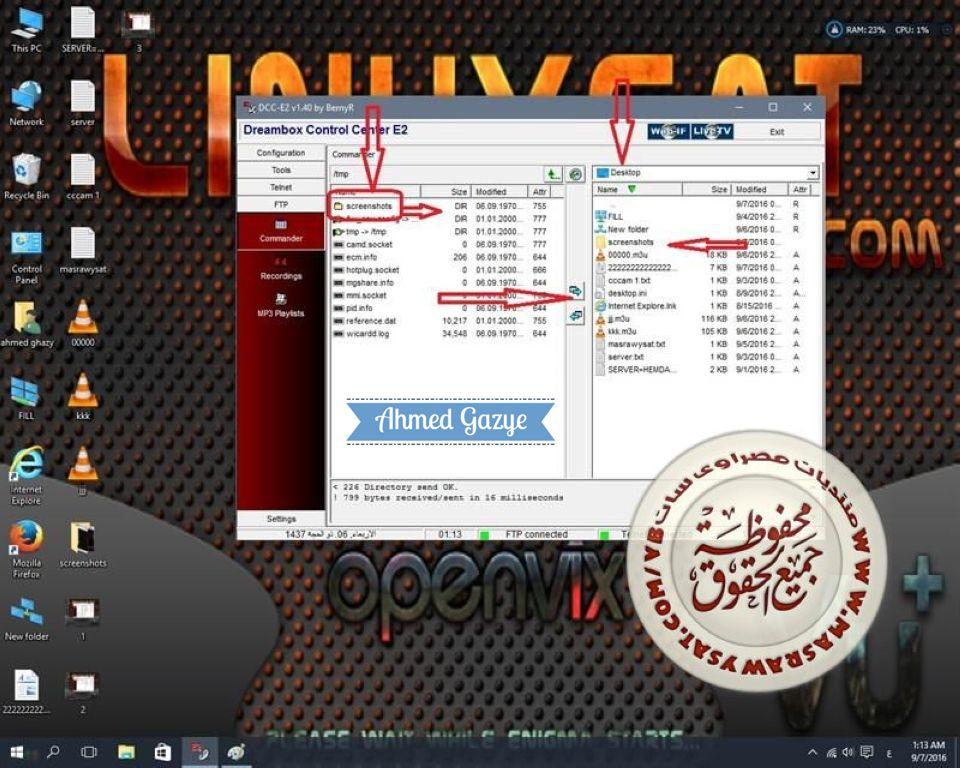Open Task View from the taskbar
The height and width of the screenshot is (768, 960).
tap(89, 751)
